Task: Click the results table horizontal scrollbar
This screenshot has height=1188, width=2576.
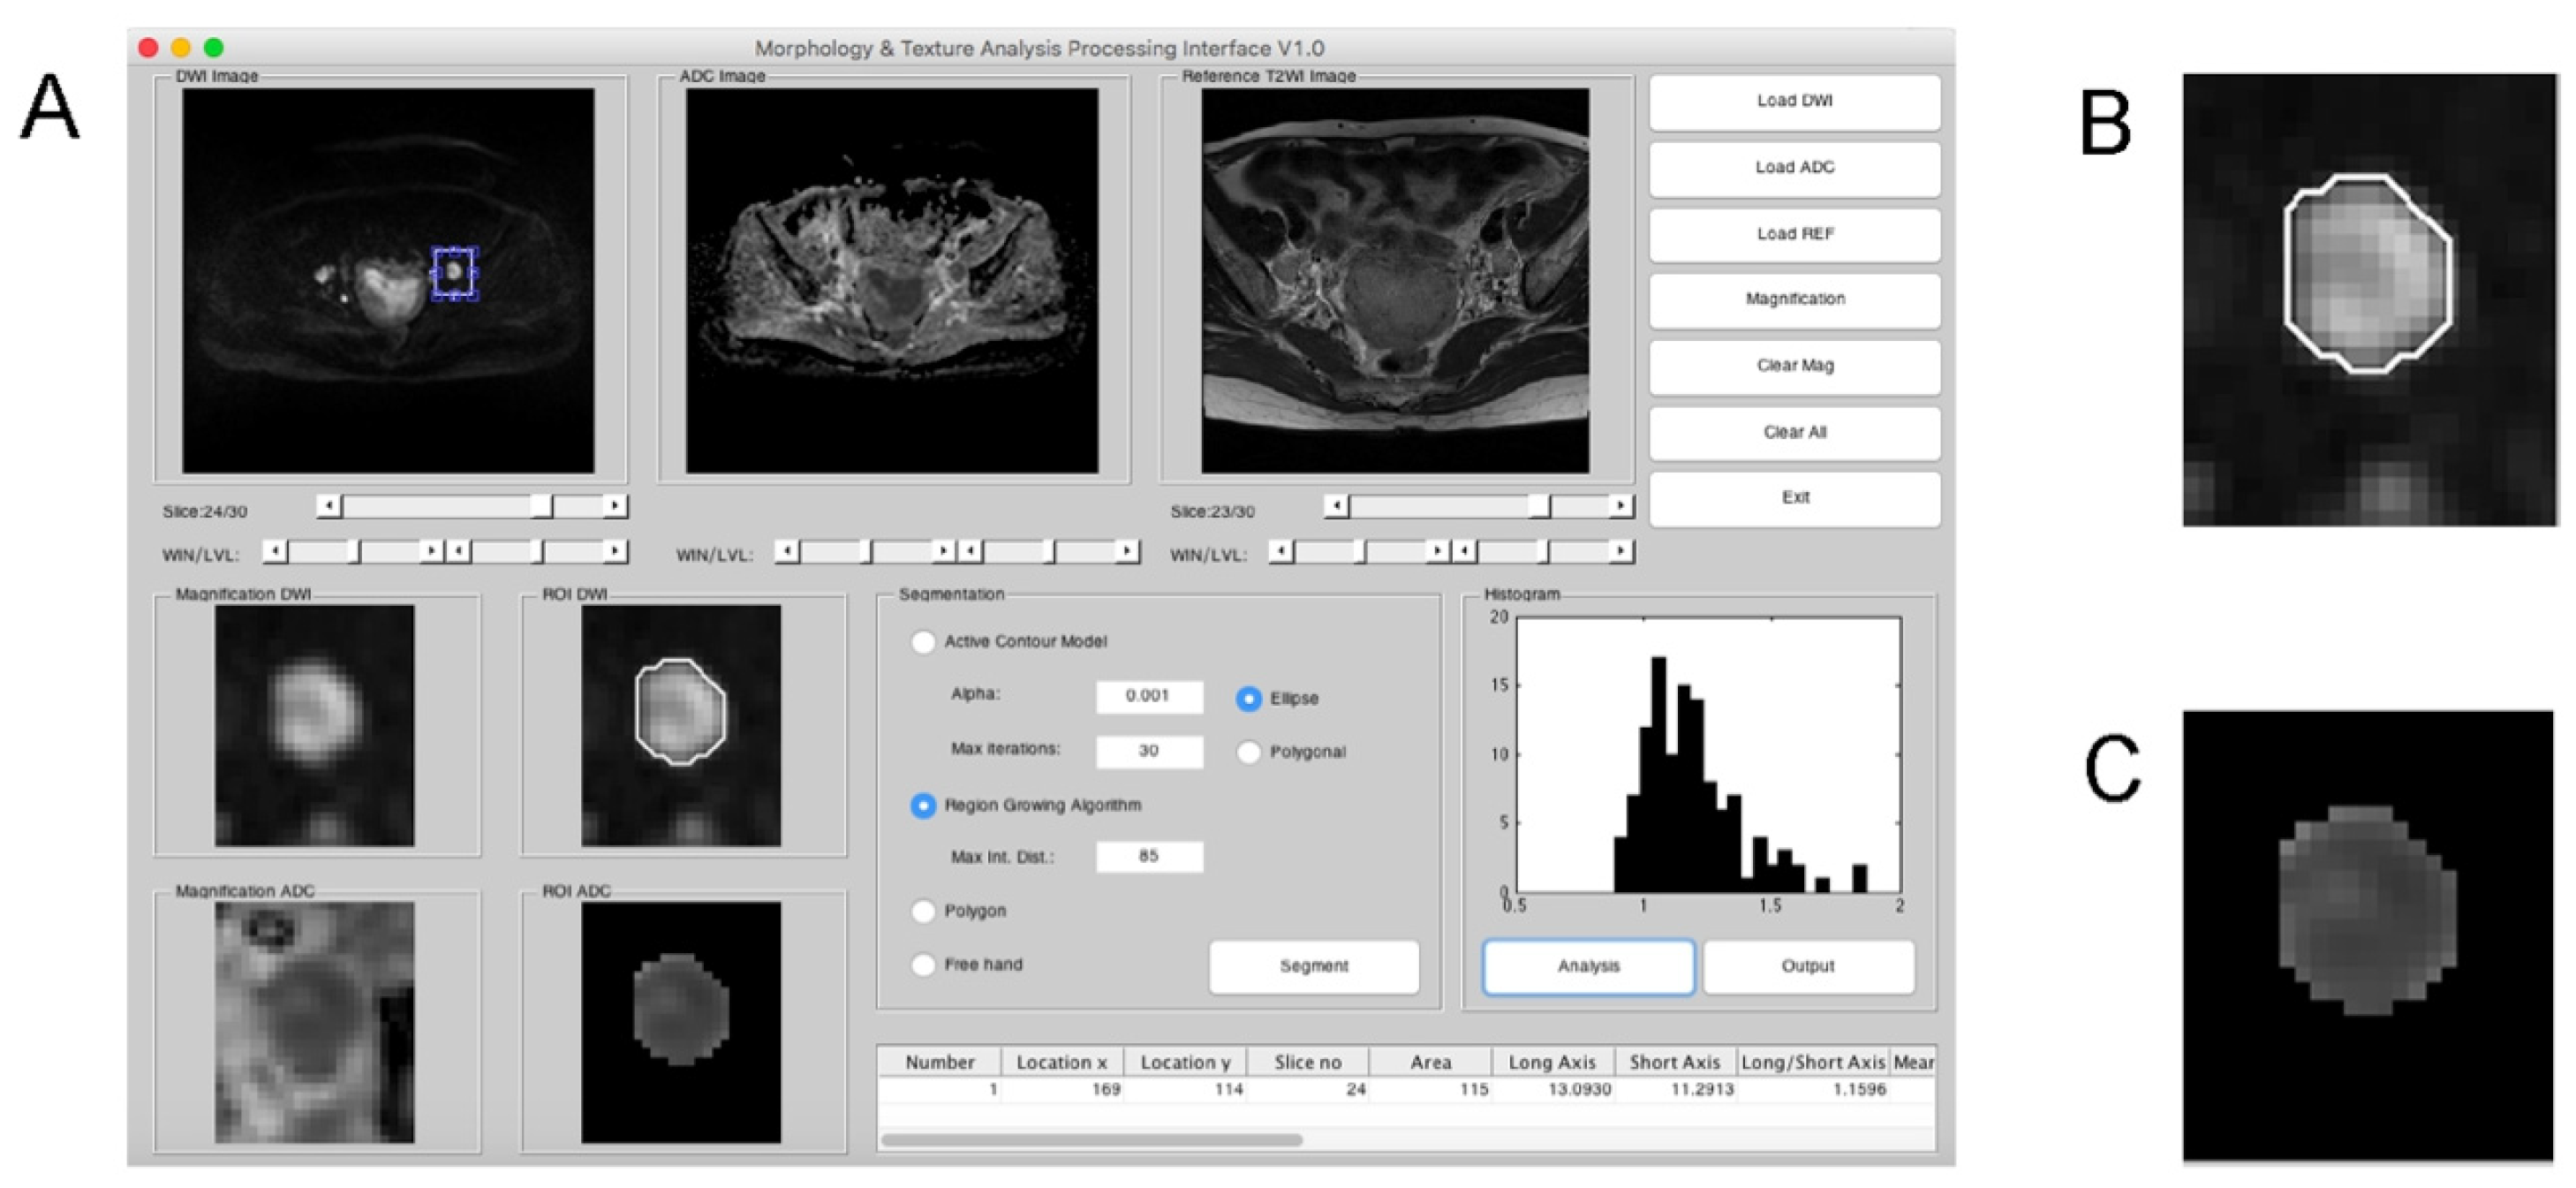Action: pos(1092,1140)
